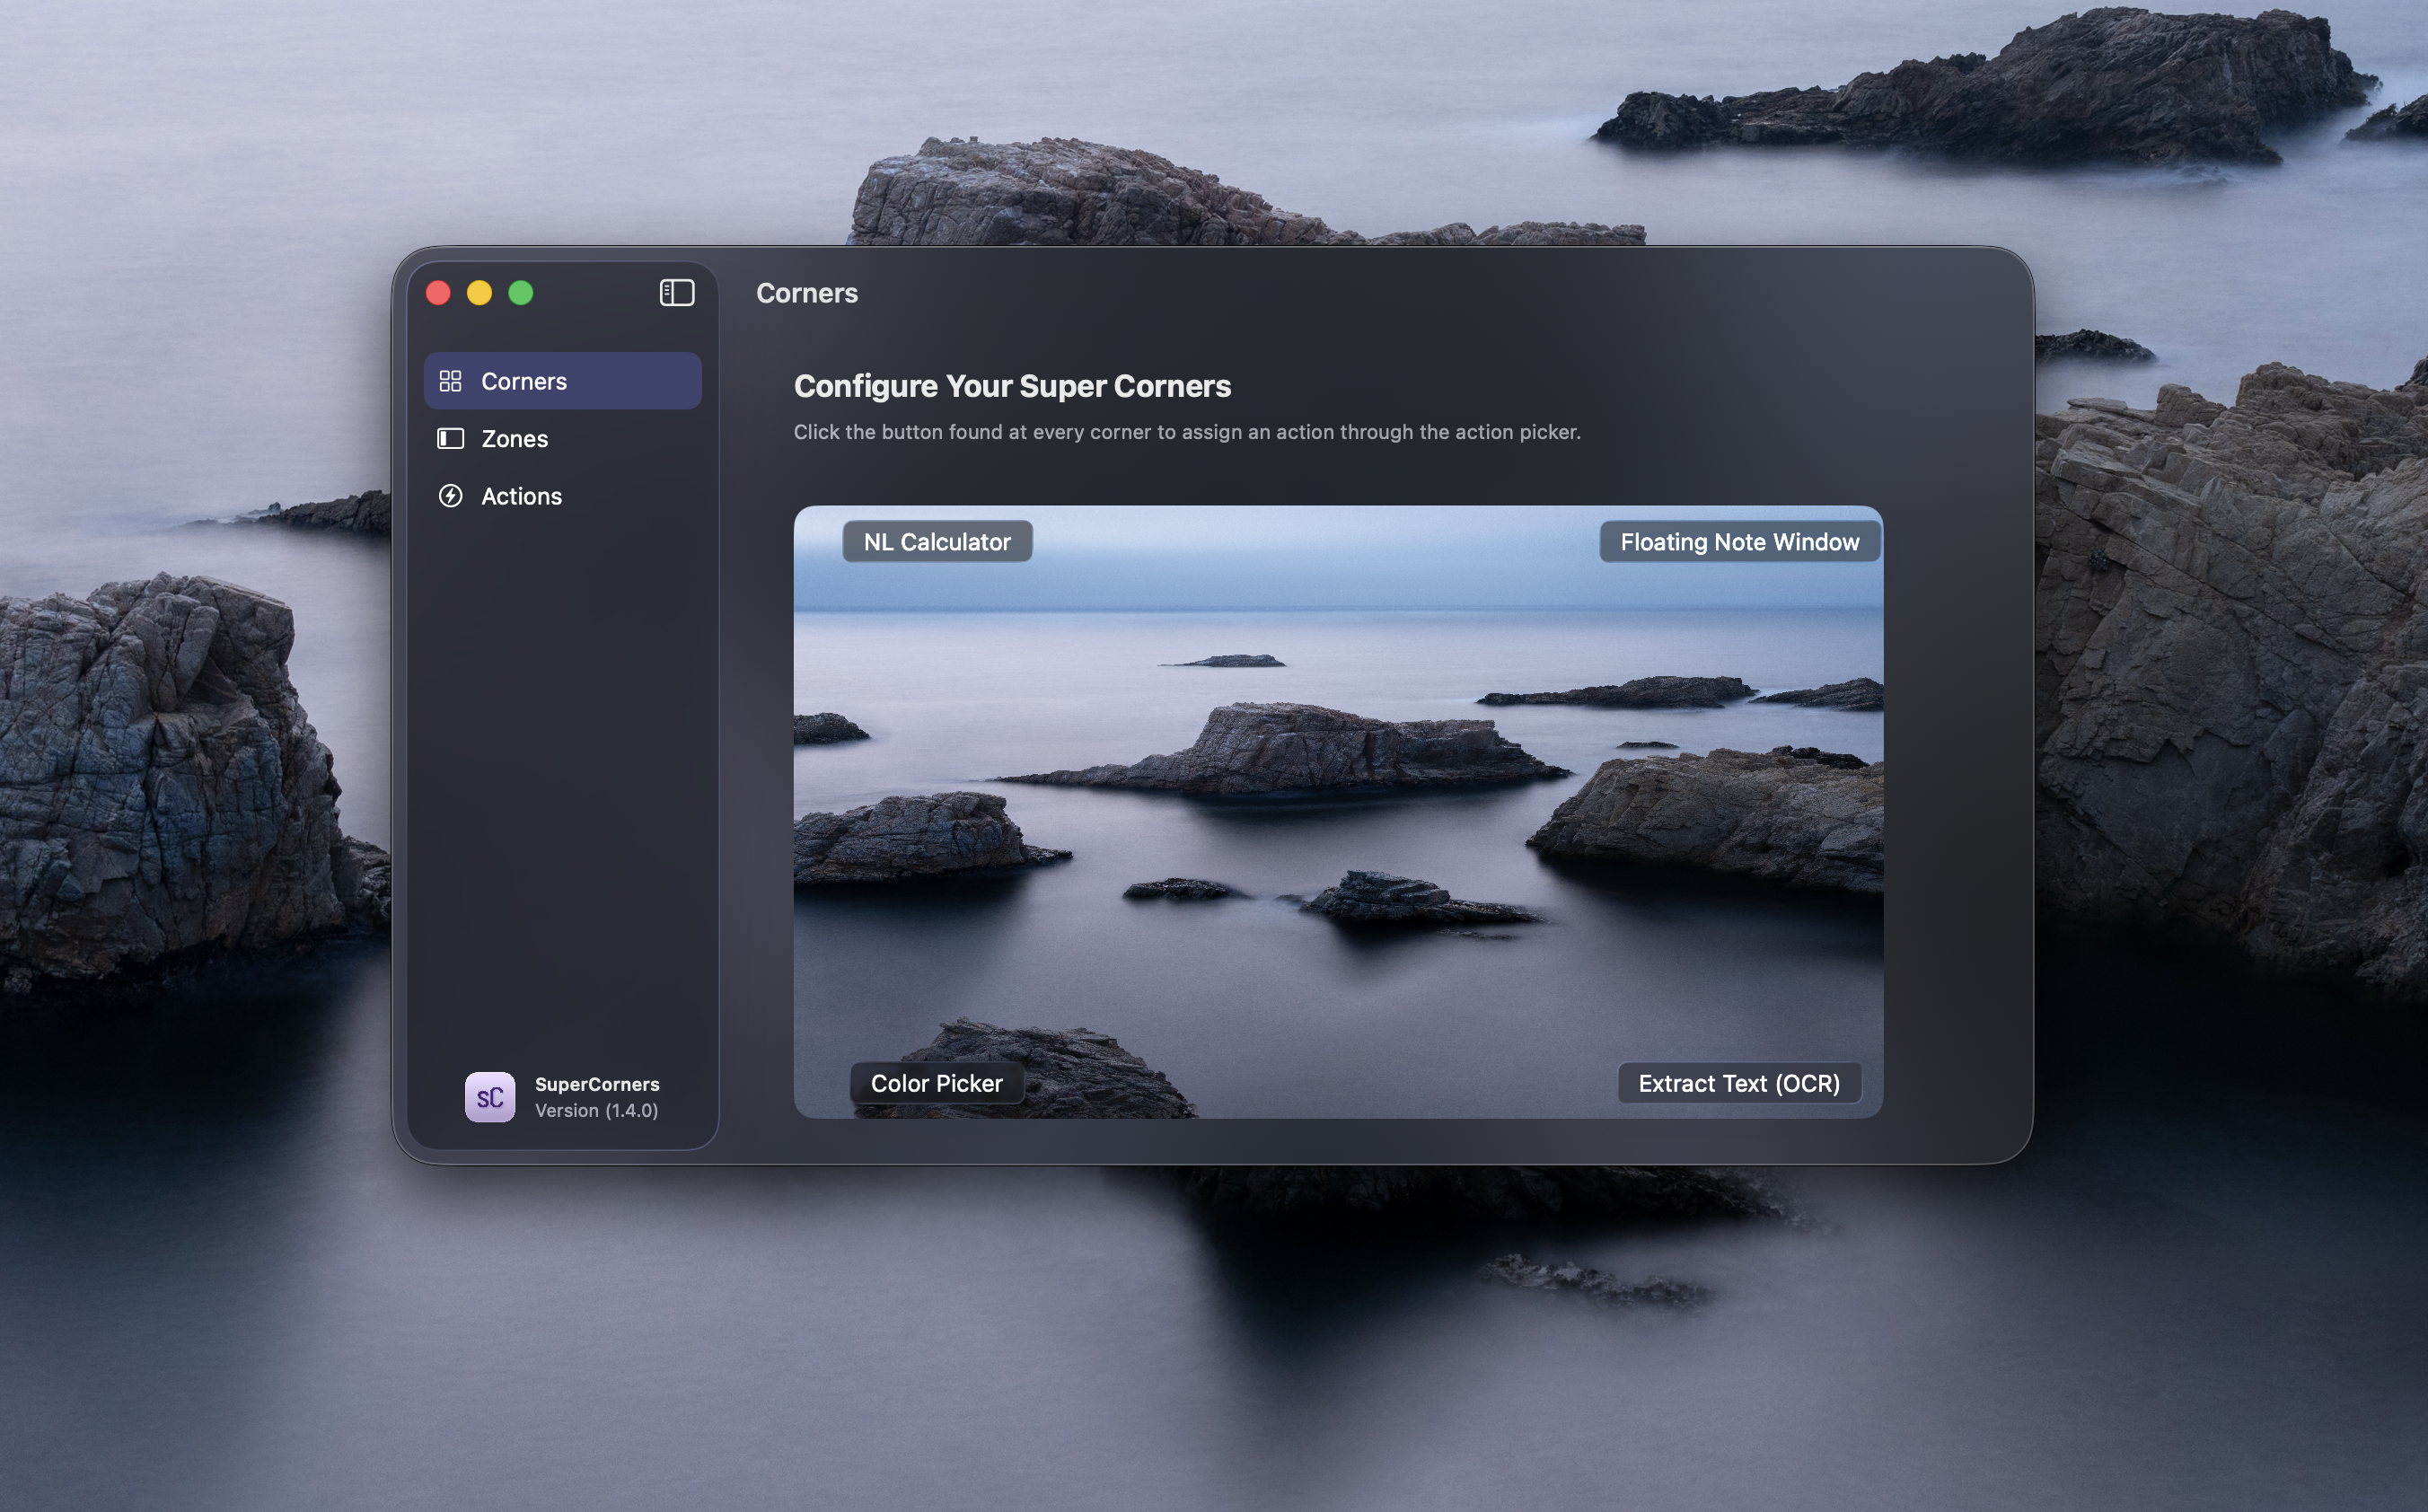
Task: Minimize the window with yellow button
Action: (x=479, y=293)
